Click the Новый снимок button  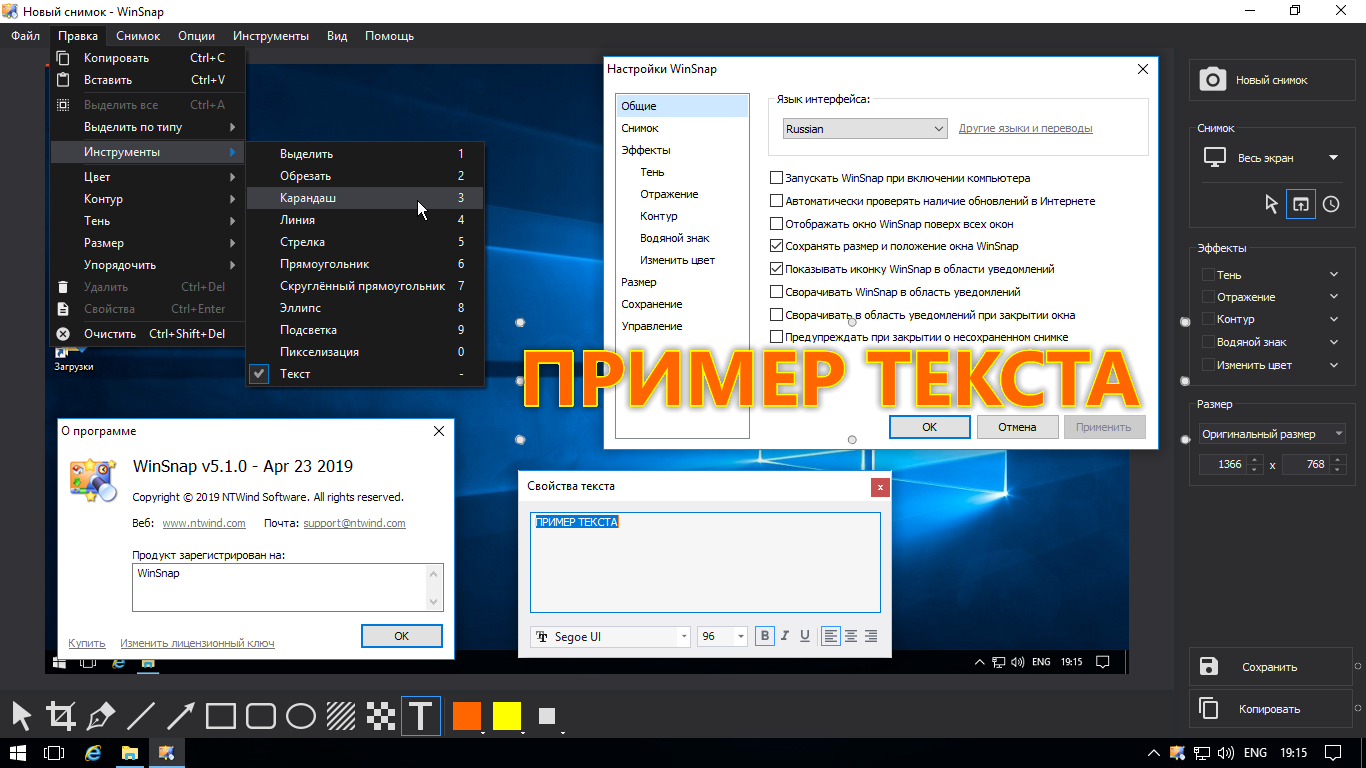tap(1272, 80)
